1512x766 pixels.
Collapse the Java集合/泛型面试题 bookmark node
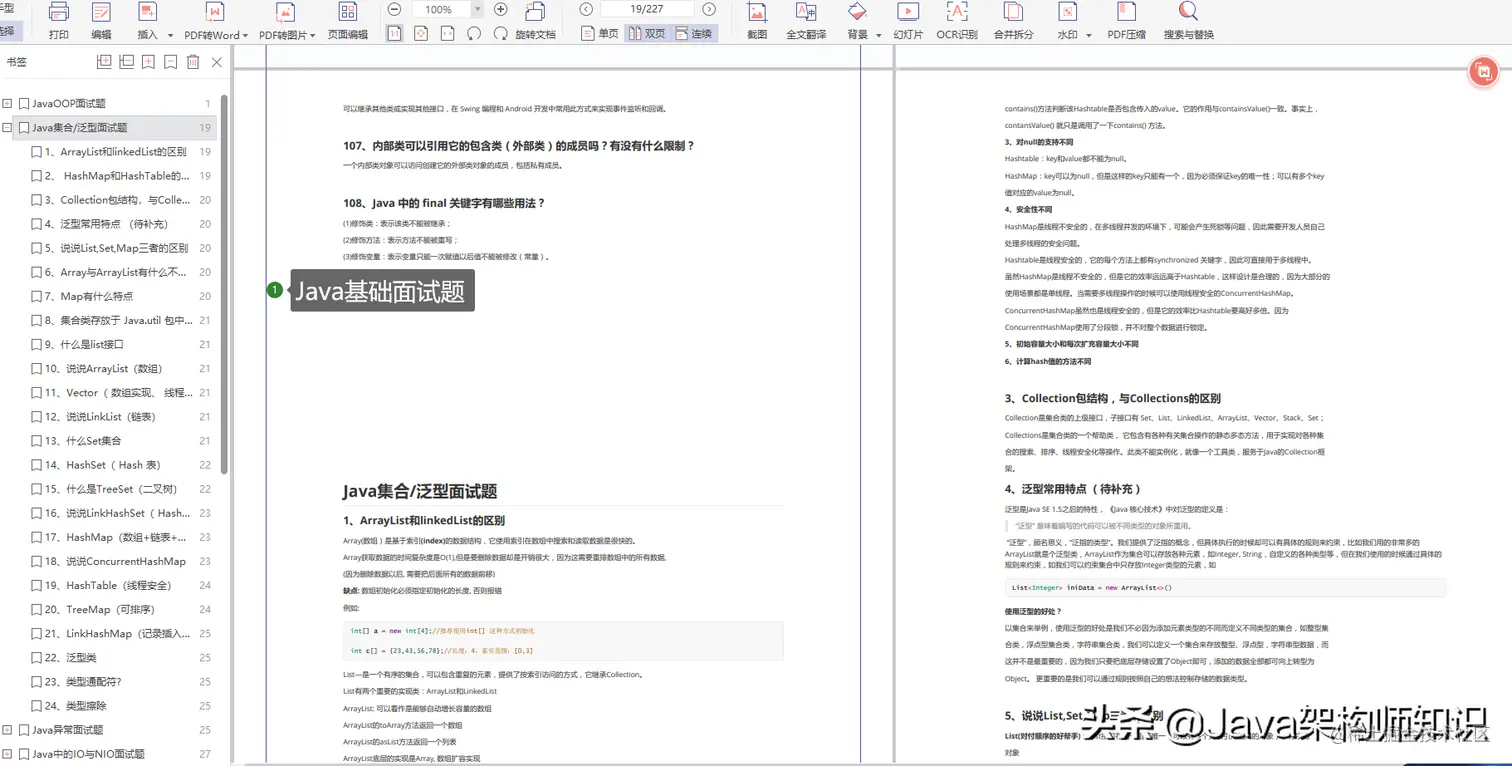tap(8, 127)
